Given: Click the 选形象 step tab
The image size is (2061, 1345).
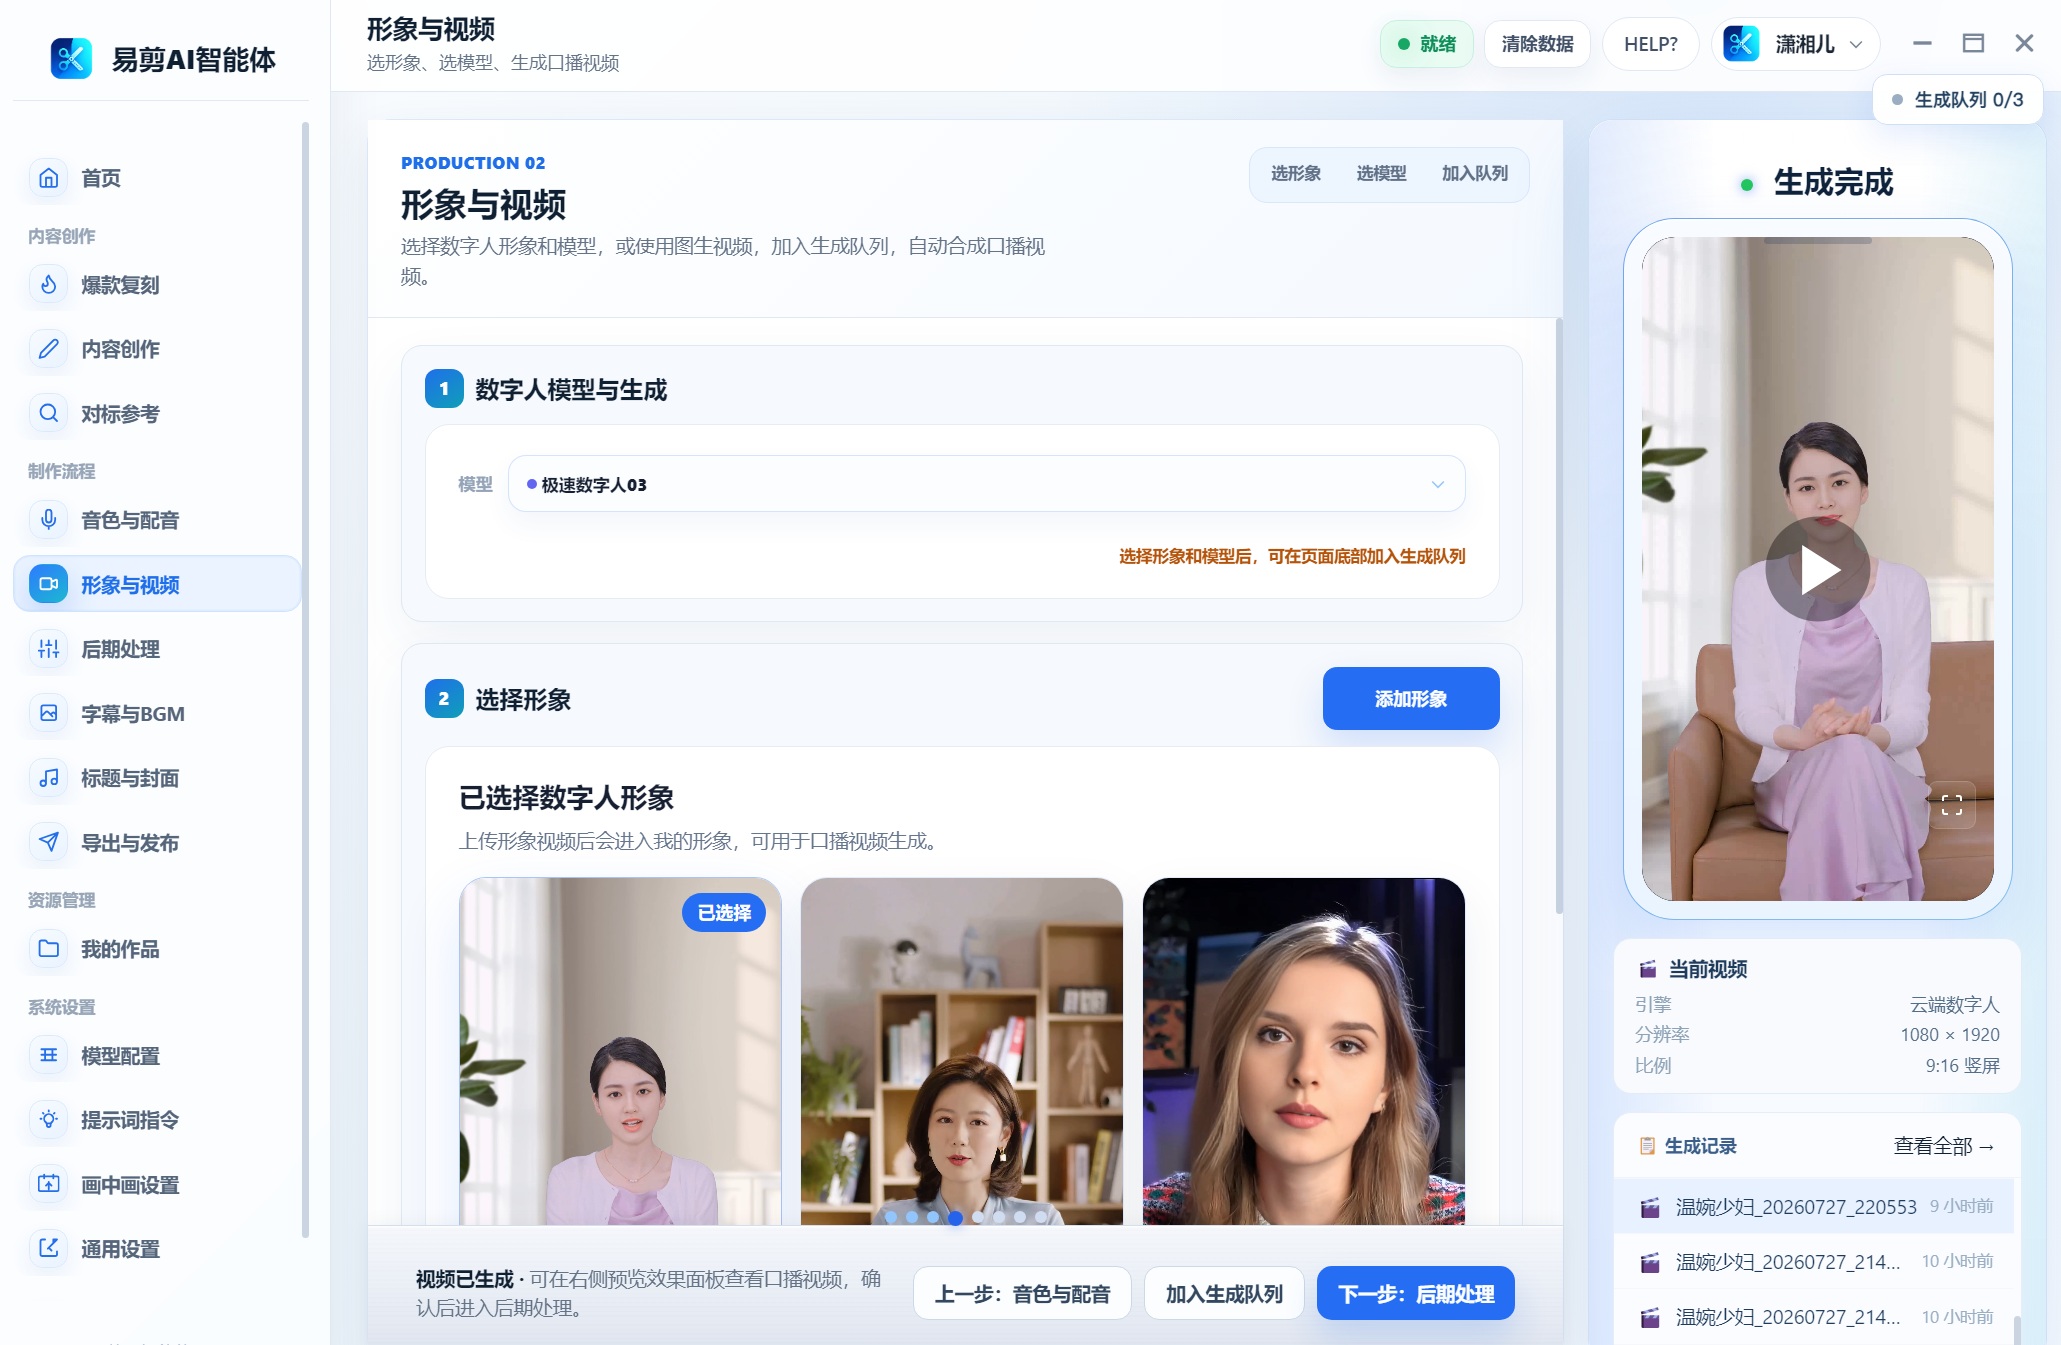Looking at the screenshot, I should coord(1295,174).
